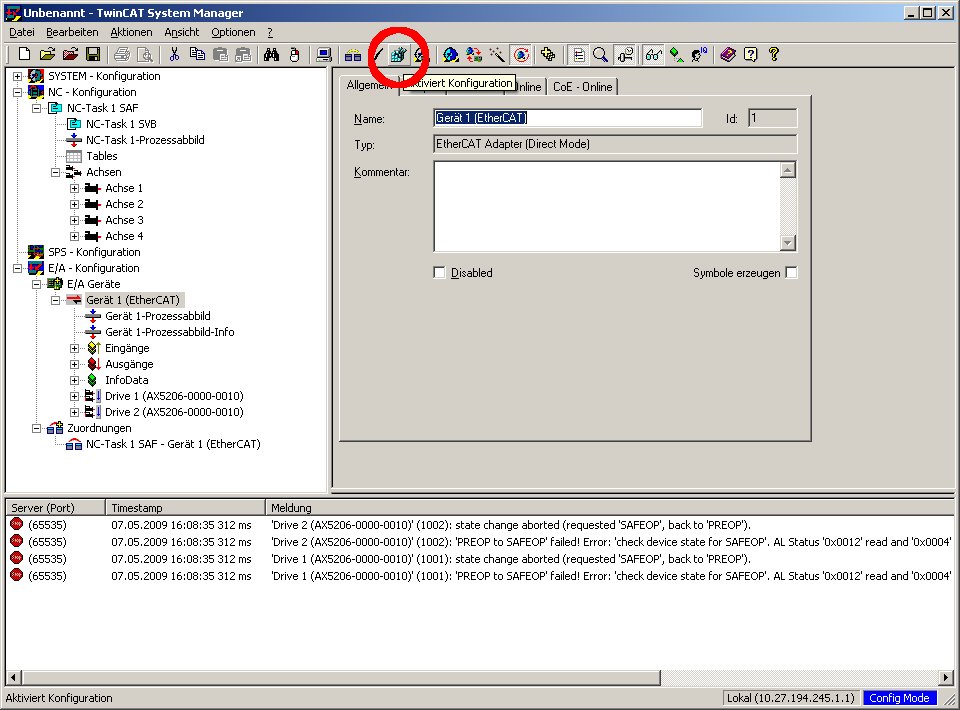Expand the Ausgänge node
The height and width of the screenshot is (710, 960).
click(x=75, y=364)
